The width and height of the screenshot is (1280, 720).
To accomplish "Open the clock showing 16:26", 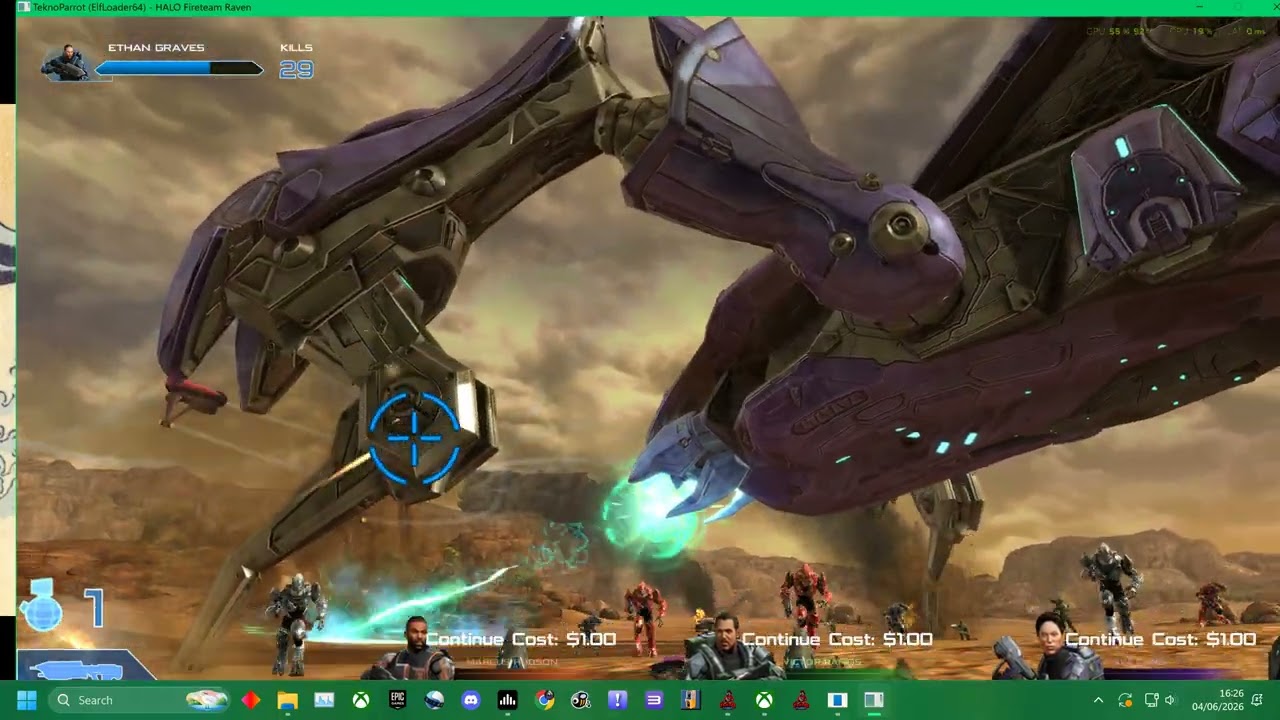I will coord(1218,700).
